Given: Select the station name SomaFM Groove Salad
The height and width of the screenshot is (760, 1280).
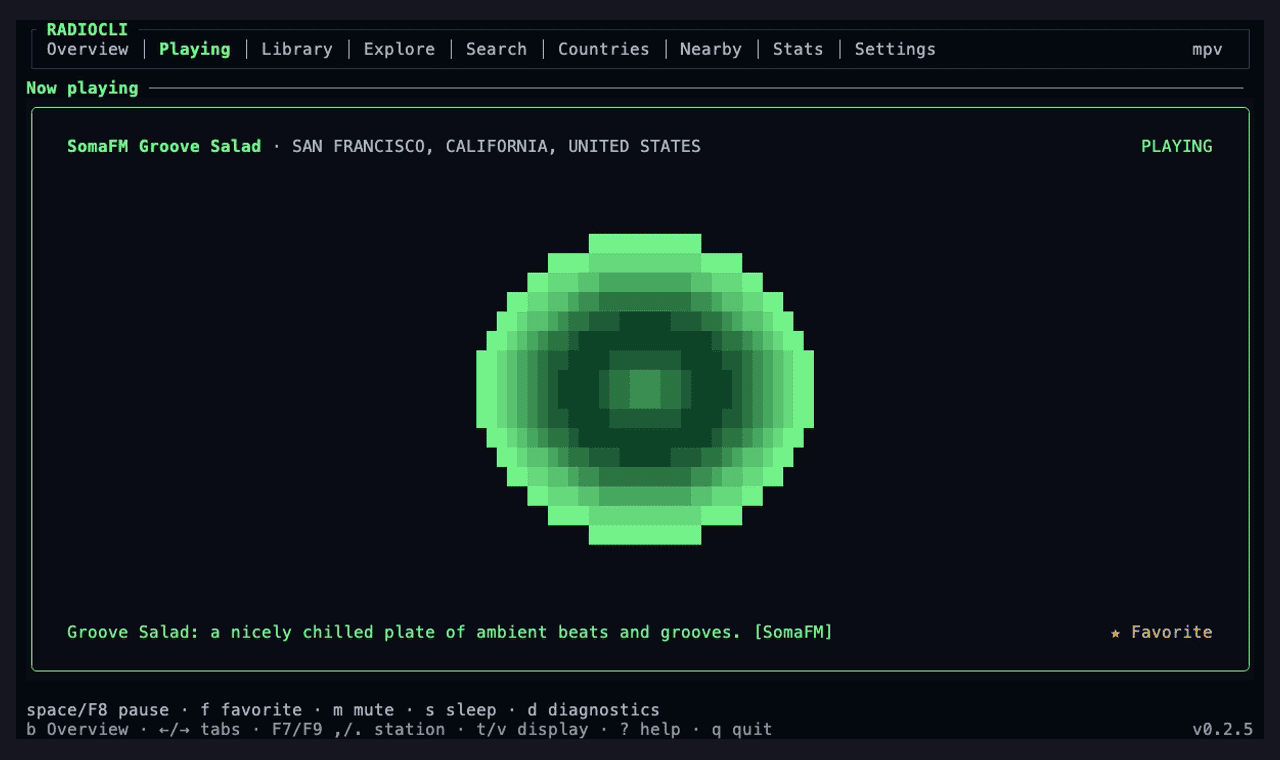Looking at the screenshot, I should [164, 146].
